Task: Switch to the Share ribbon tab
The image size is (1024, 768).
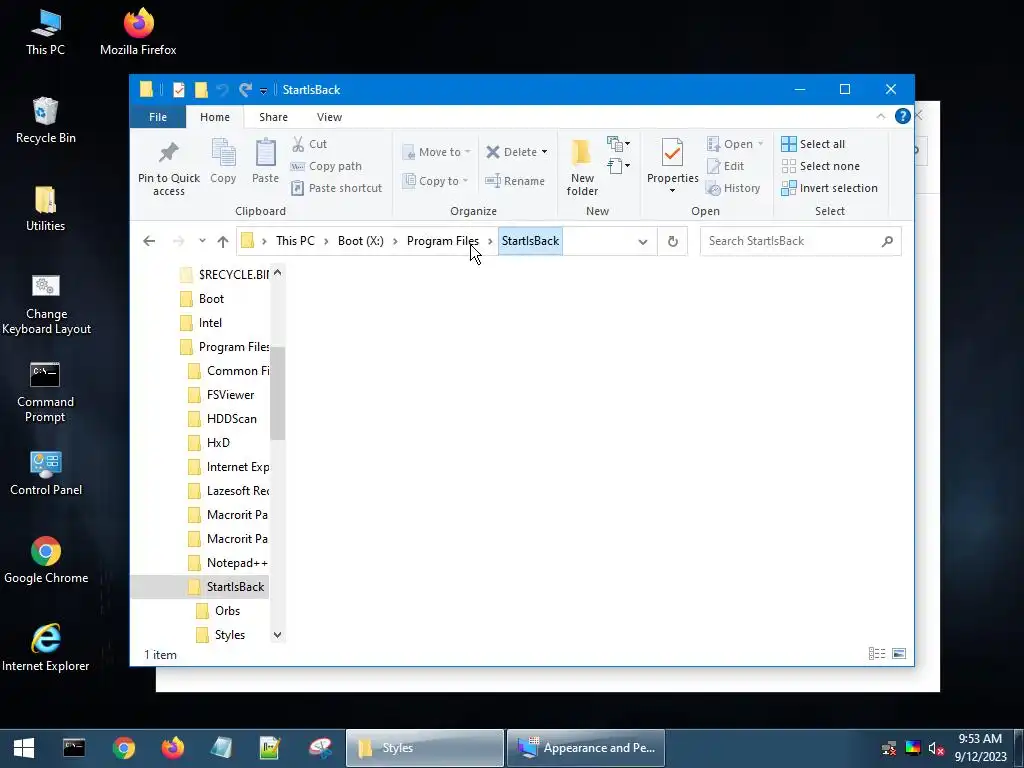Action: pos(273,117)
